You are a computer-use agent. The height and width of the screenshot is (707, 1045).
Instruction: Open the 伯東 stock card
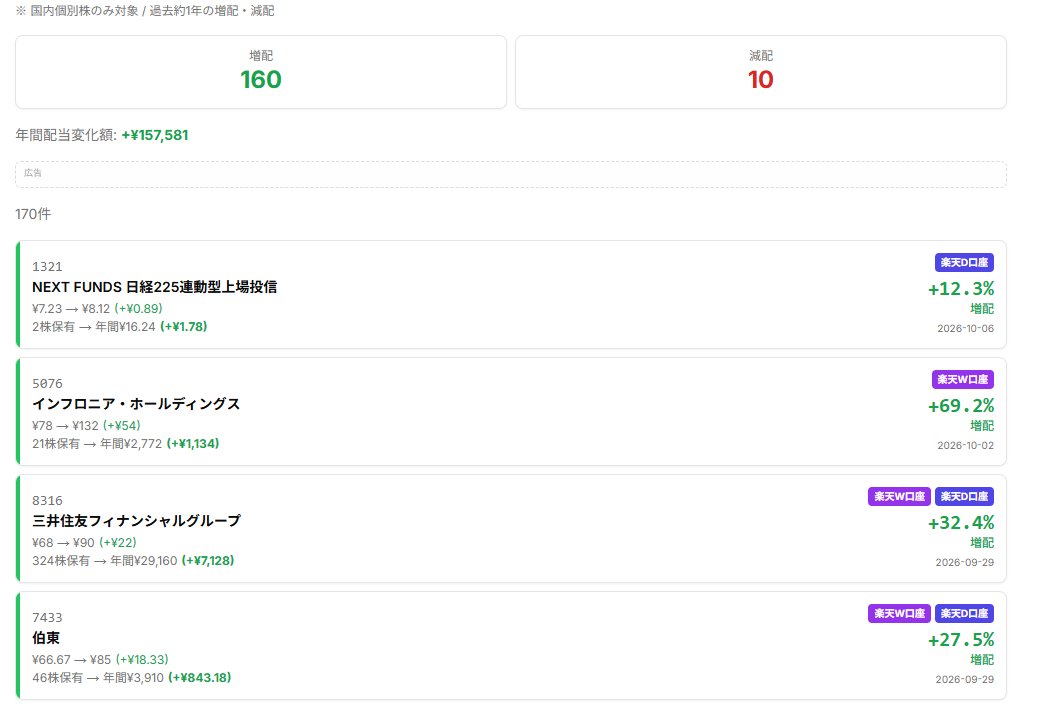click(511, 646)
